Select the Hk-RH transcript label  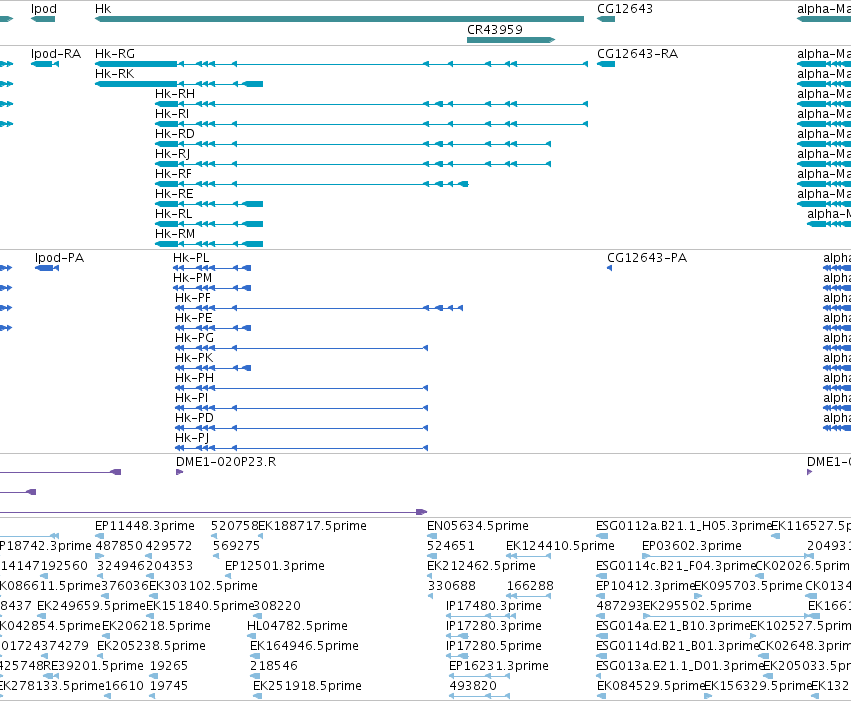click(x=175, y=94)
